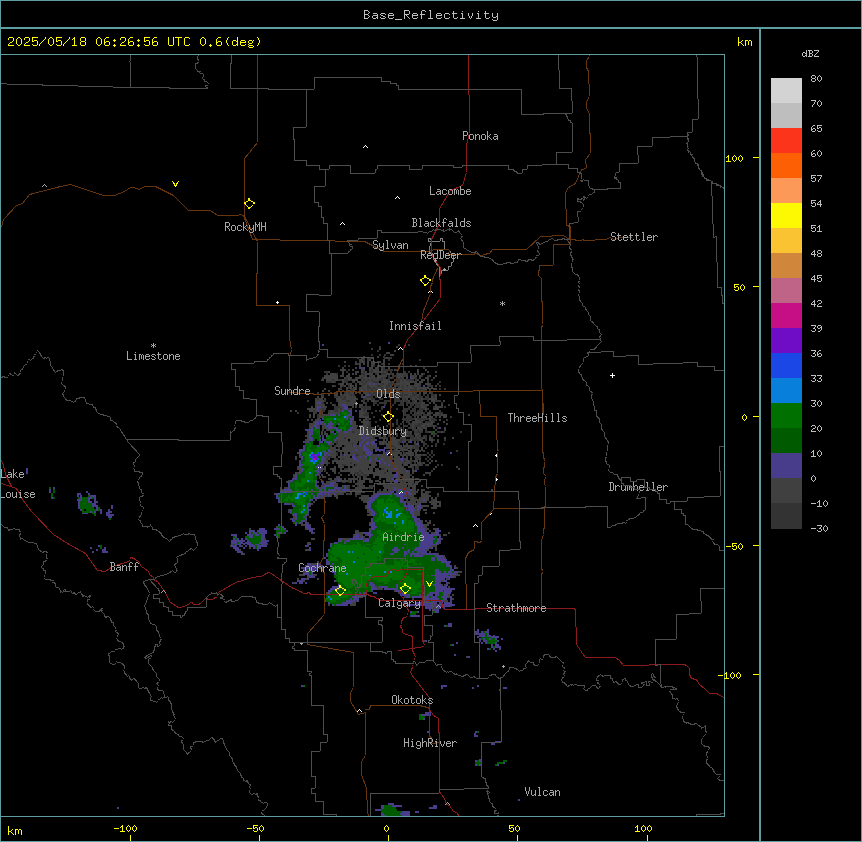Click the yellow diamond marker south of RedDeer
The width and height of the screenshot is (862, 842).
click(x=425, y=281)
